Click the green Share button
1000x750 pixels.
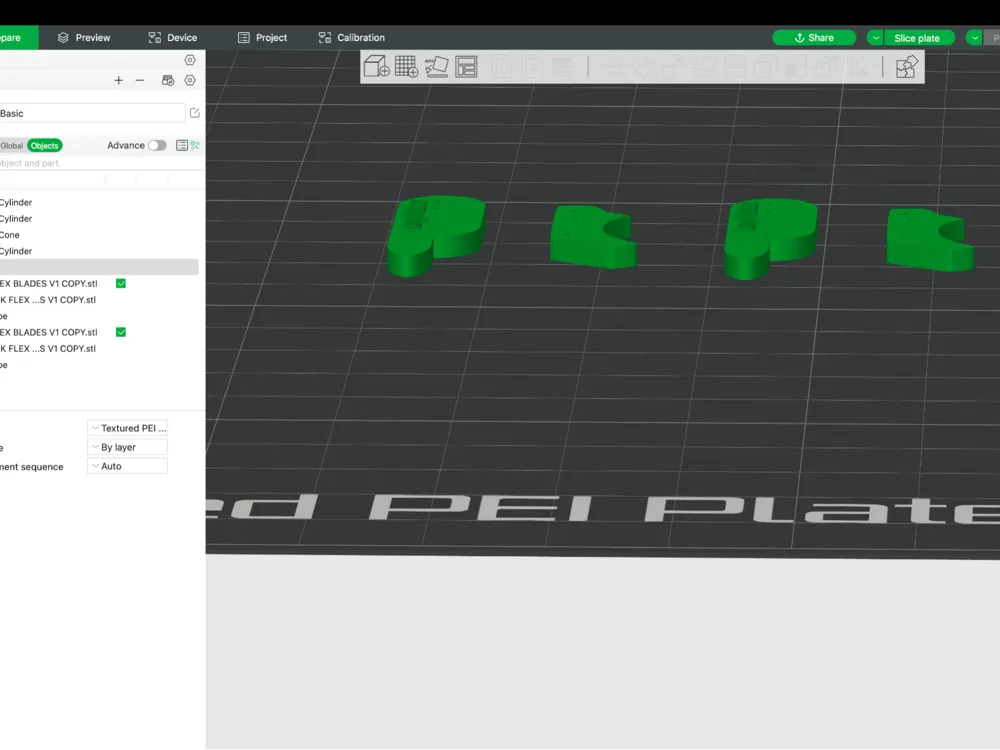(814, 38)
